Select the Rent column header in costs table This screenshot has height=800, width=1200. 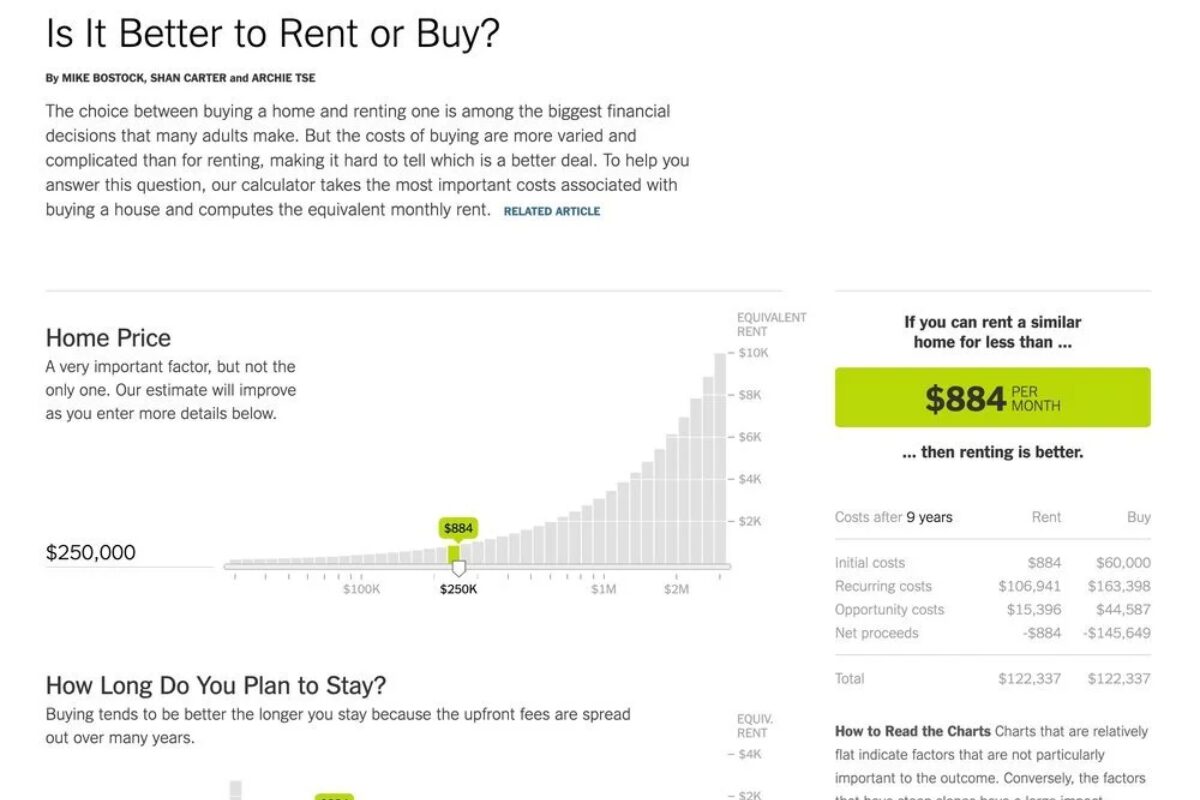coord(1046,517)
